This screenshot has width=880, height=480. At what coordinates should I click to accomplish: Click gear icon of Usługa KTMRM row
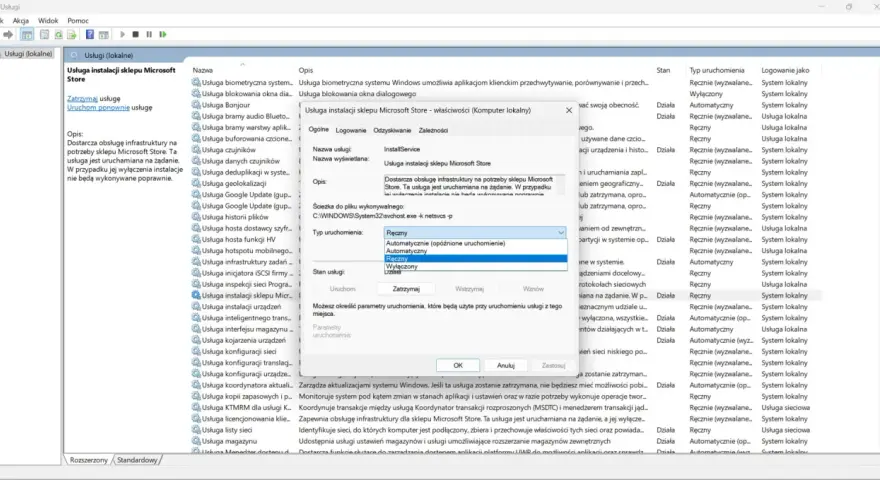(x=196, y=408)
